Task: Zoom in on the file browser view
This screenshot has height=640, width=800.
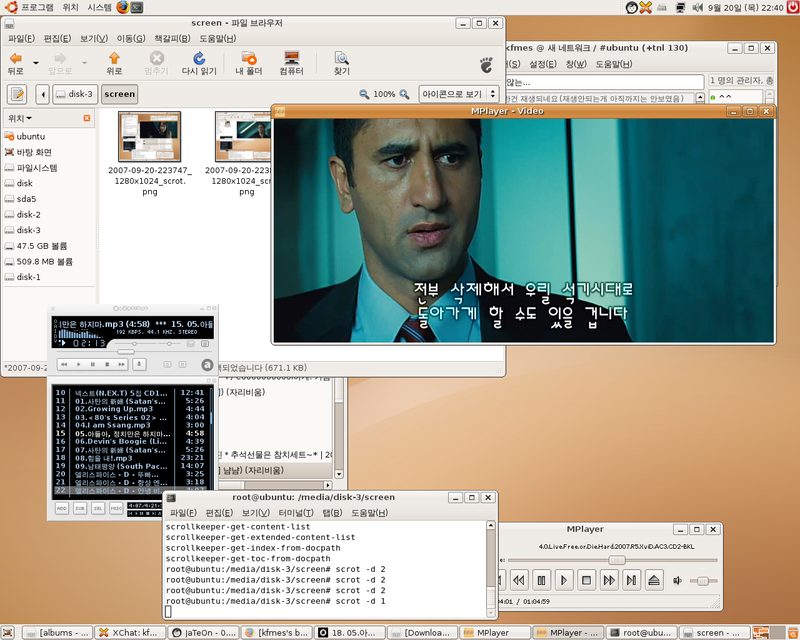Action: coord(404,94)
